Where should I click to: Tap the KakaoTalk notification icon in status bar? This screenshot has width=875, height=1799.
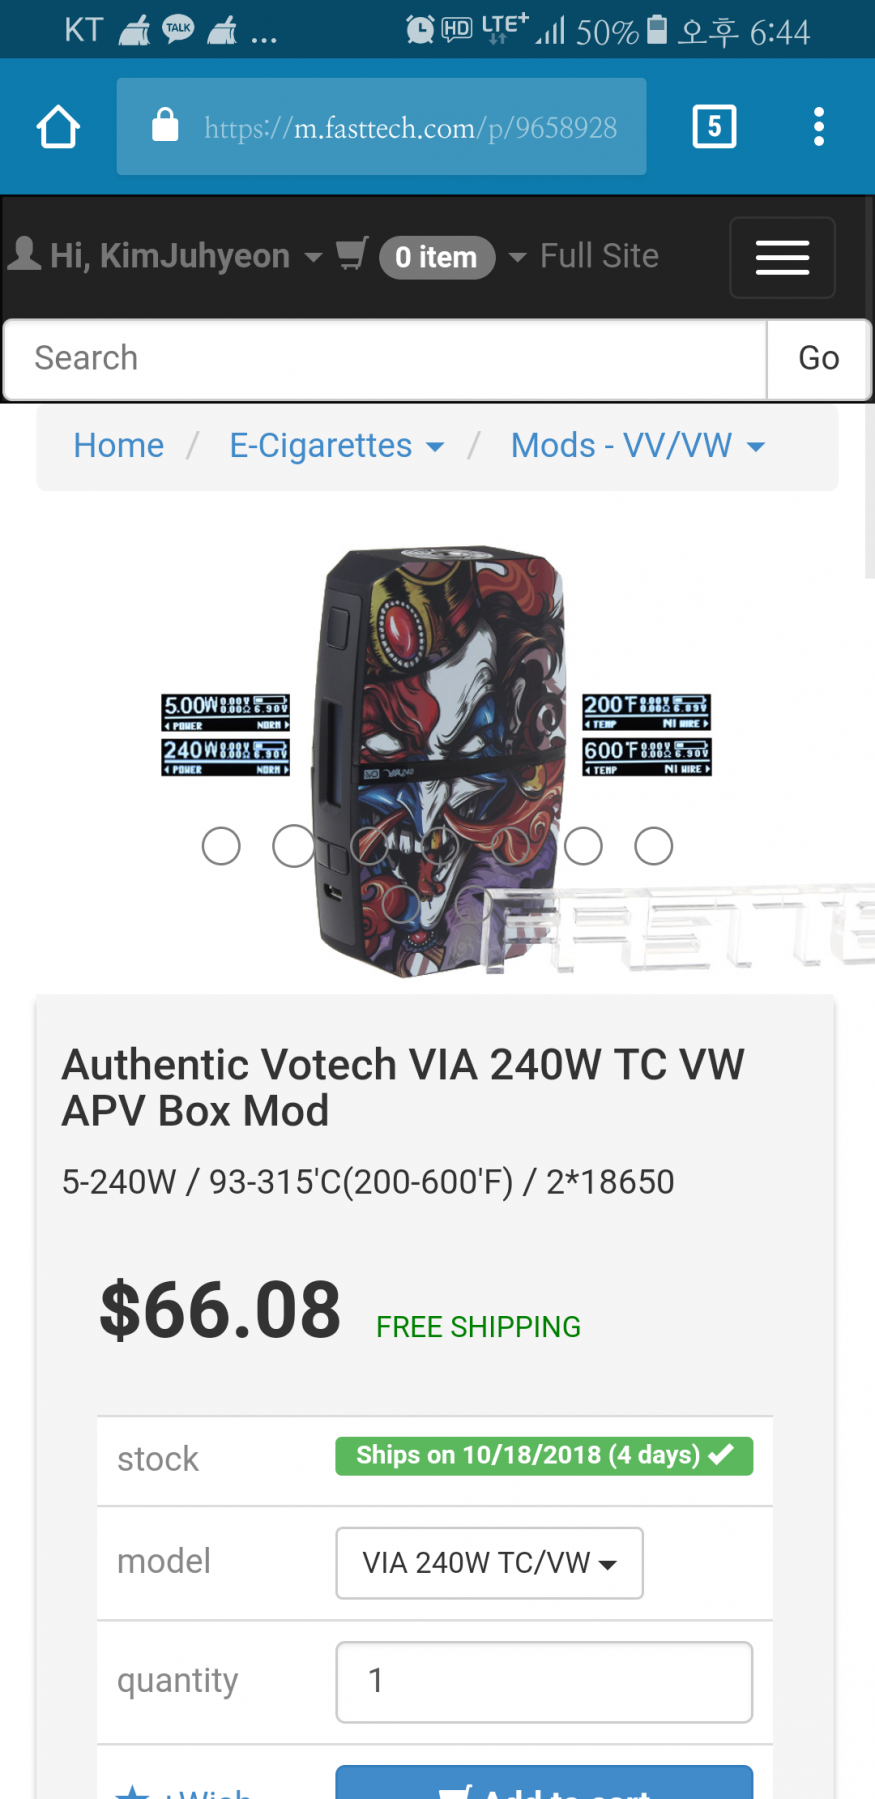179,30
